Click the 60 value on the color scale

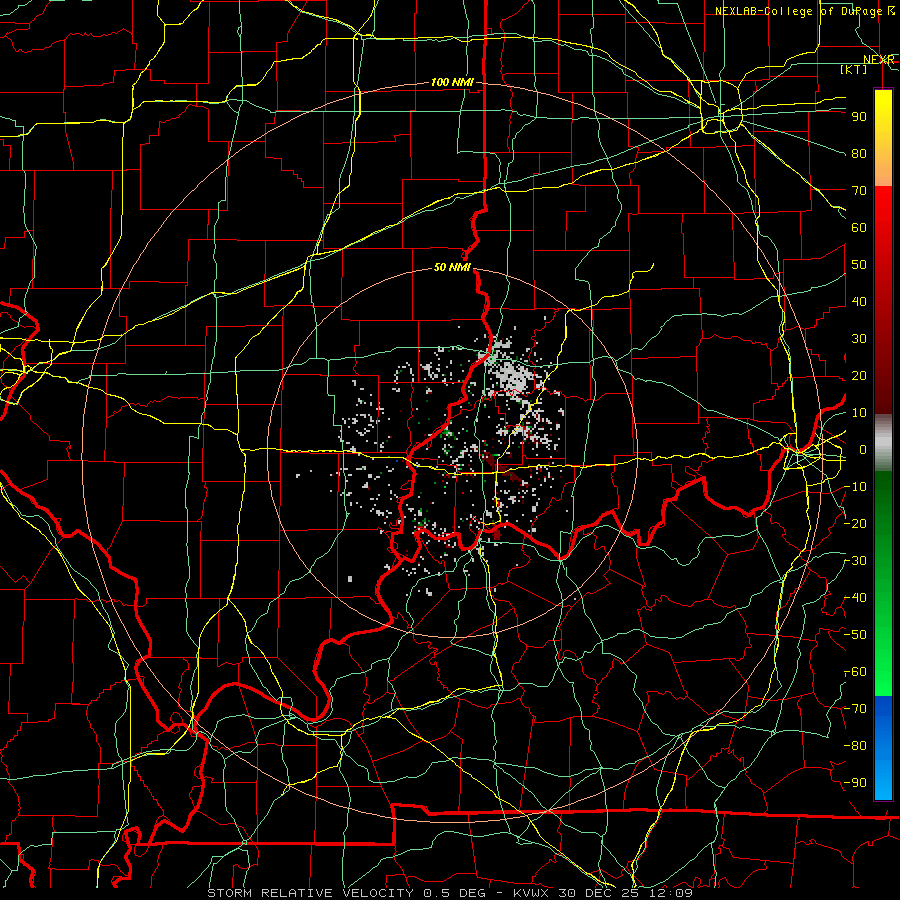859,227
